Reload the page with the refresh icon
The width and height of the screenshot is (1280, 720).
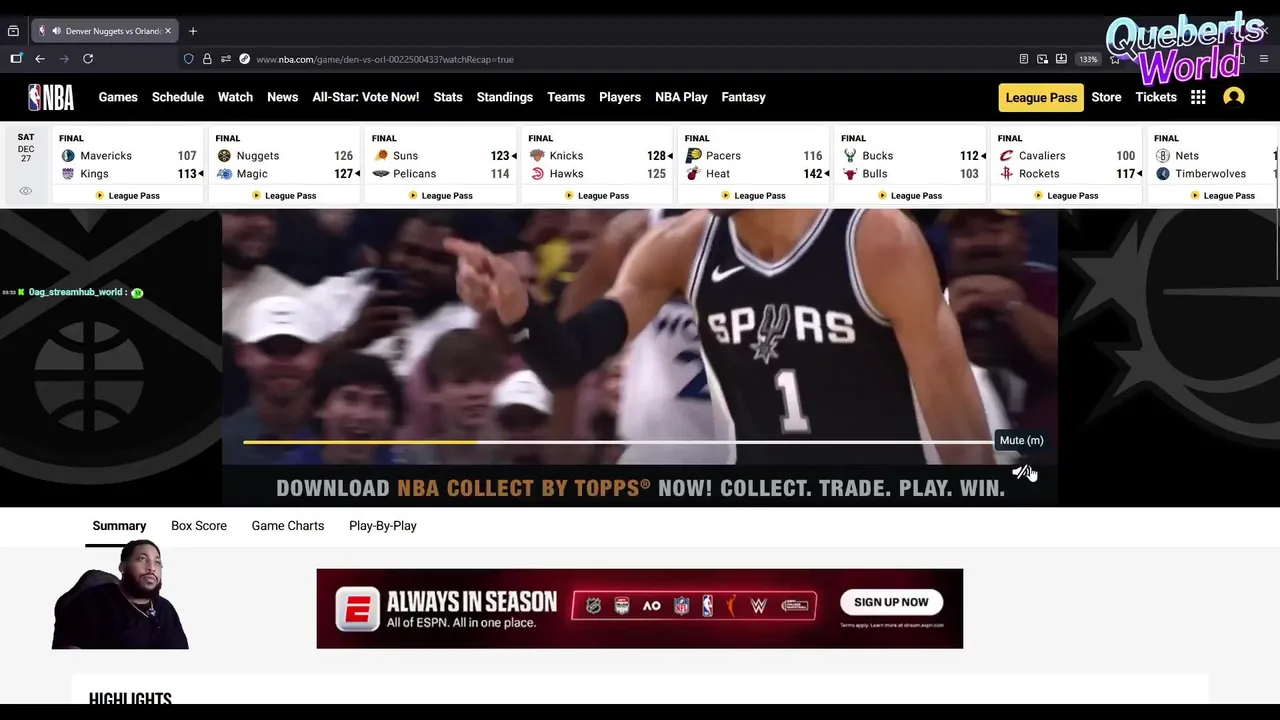pyautogui.click(x=88, y=59)
